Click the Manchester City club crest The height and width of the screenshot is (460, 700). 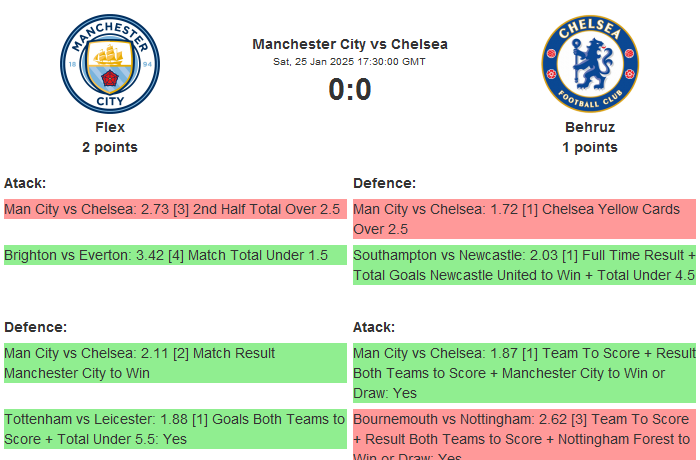tap(110, 63)
